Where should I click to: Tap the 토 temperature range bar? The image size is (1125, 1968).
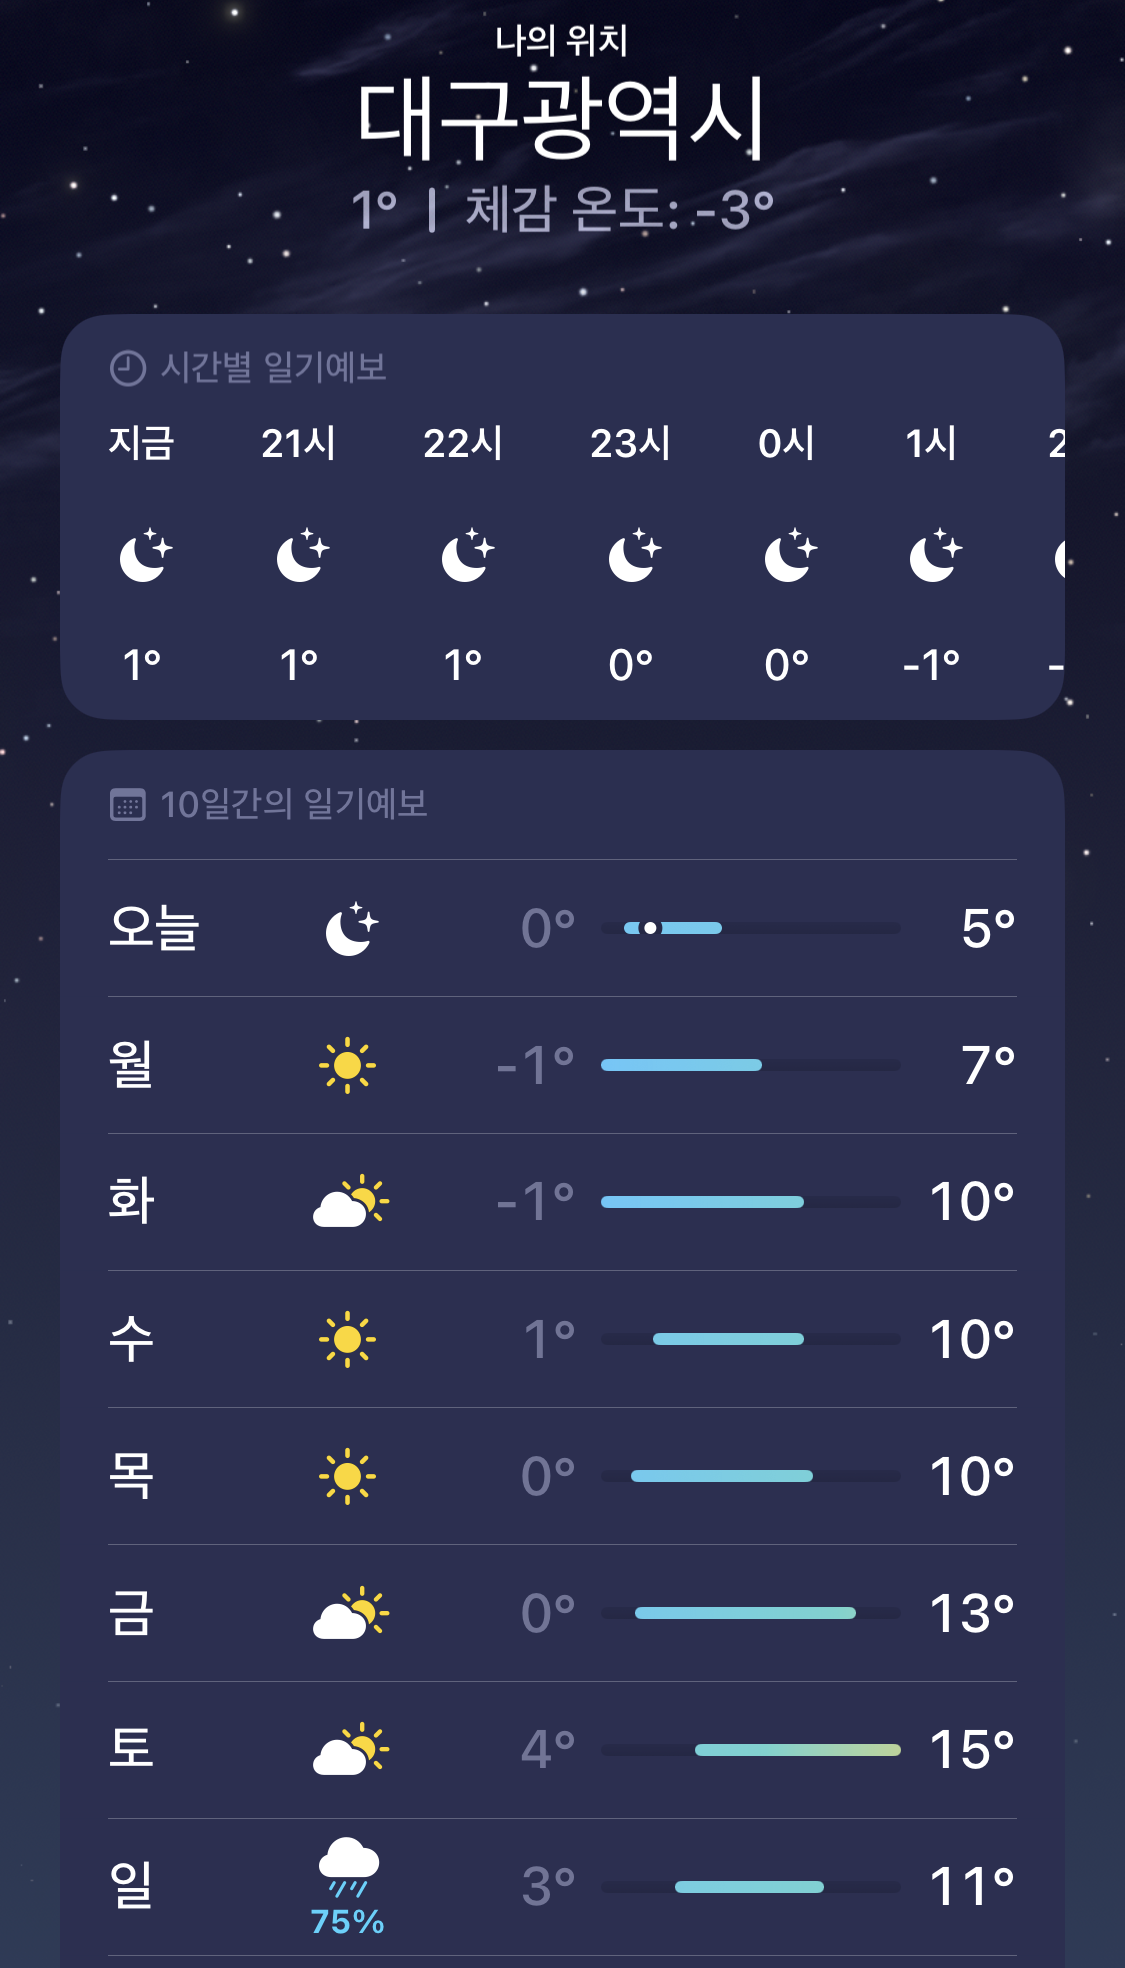coord(750,1750)
